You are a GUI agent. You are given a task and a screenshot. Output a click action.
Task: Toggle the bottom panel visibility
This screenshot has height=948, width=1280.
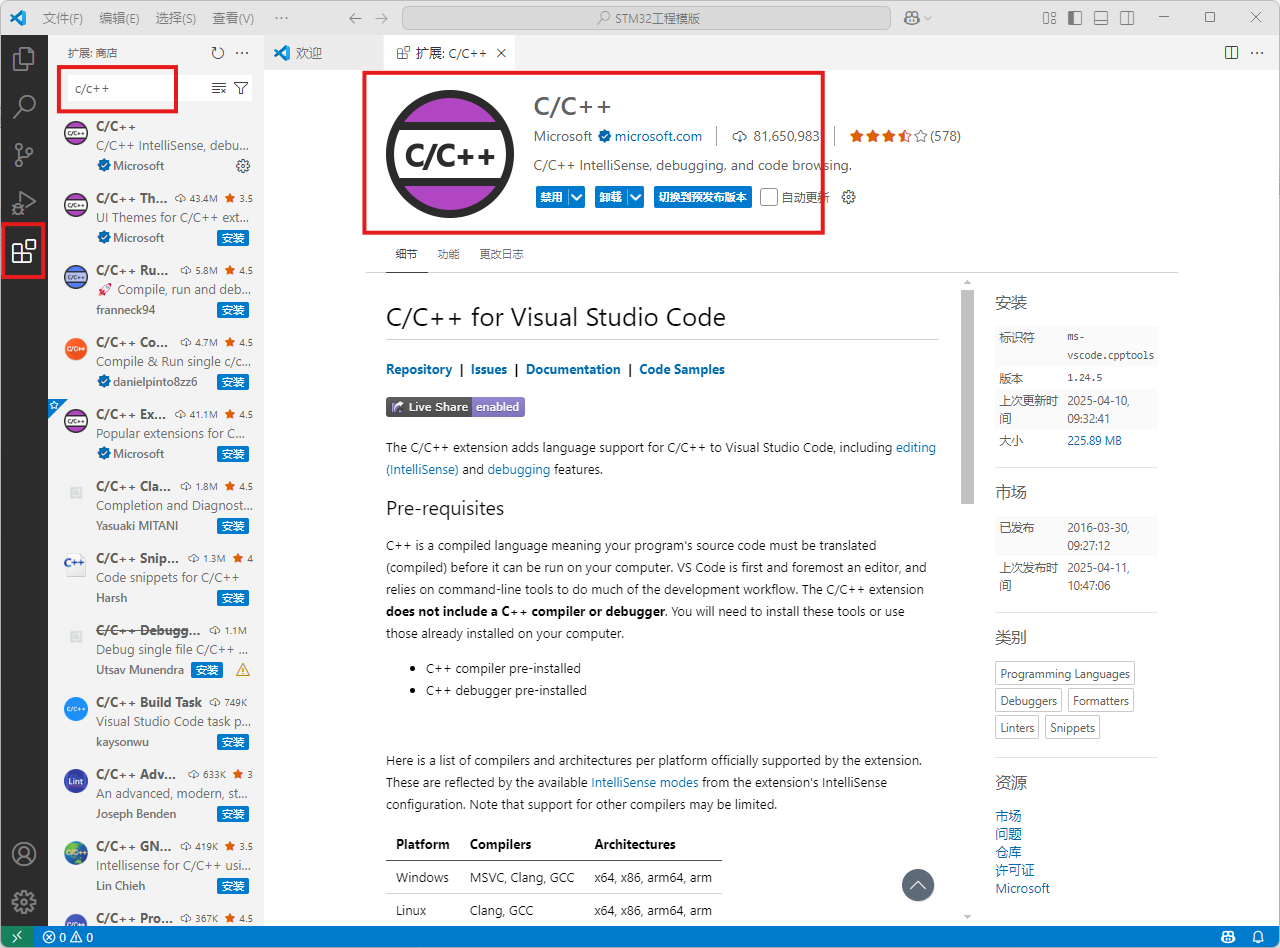1101,18
